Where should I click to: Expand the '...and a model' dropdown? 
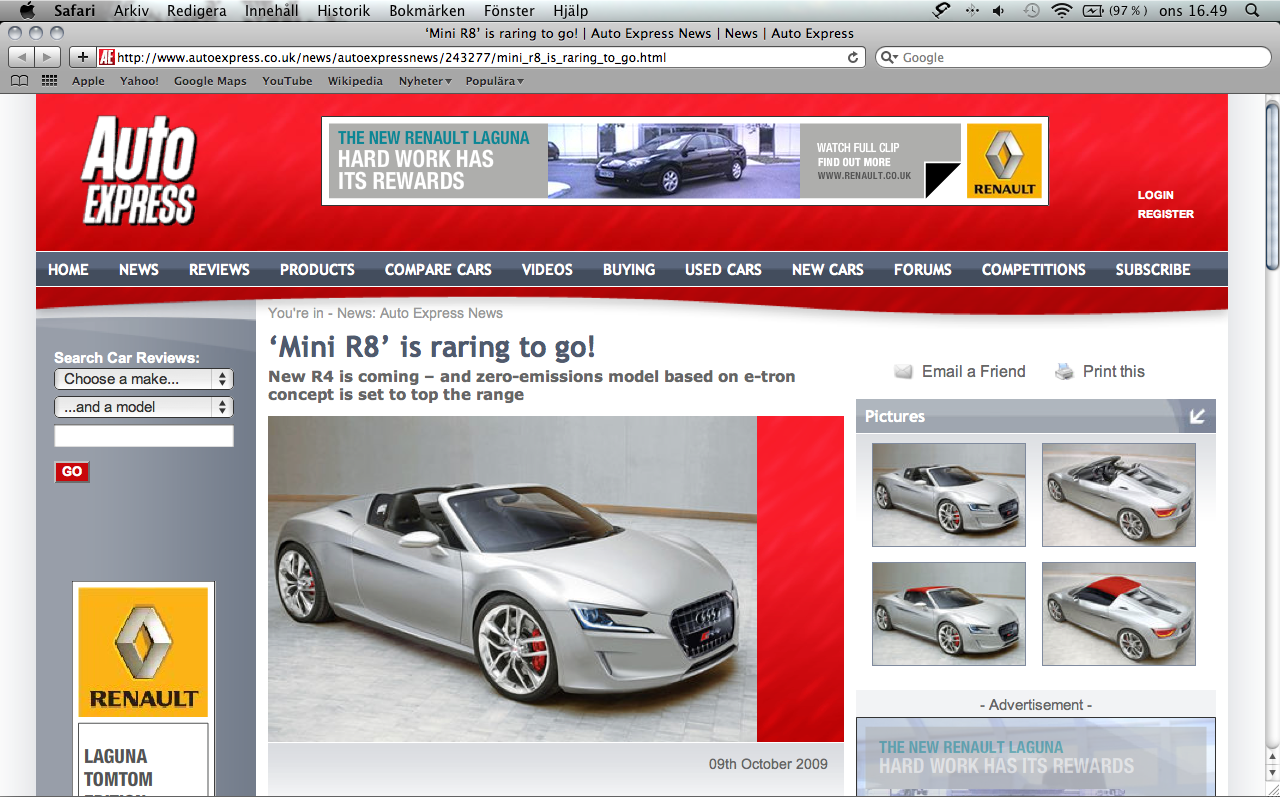click(143, 406)
